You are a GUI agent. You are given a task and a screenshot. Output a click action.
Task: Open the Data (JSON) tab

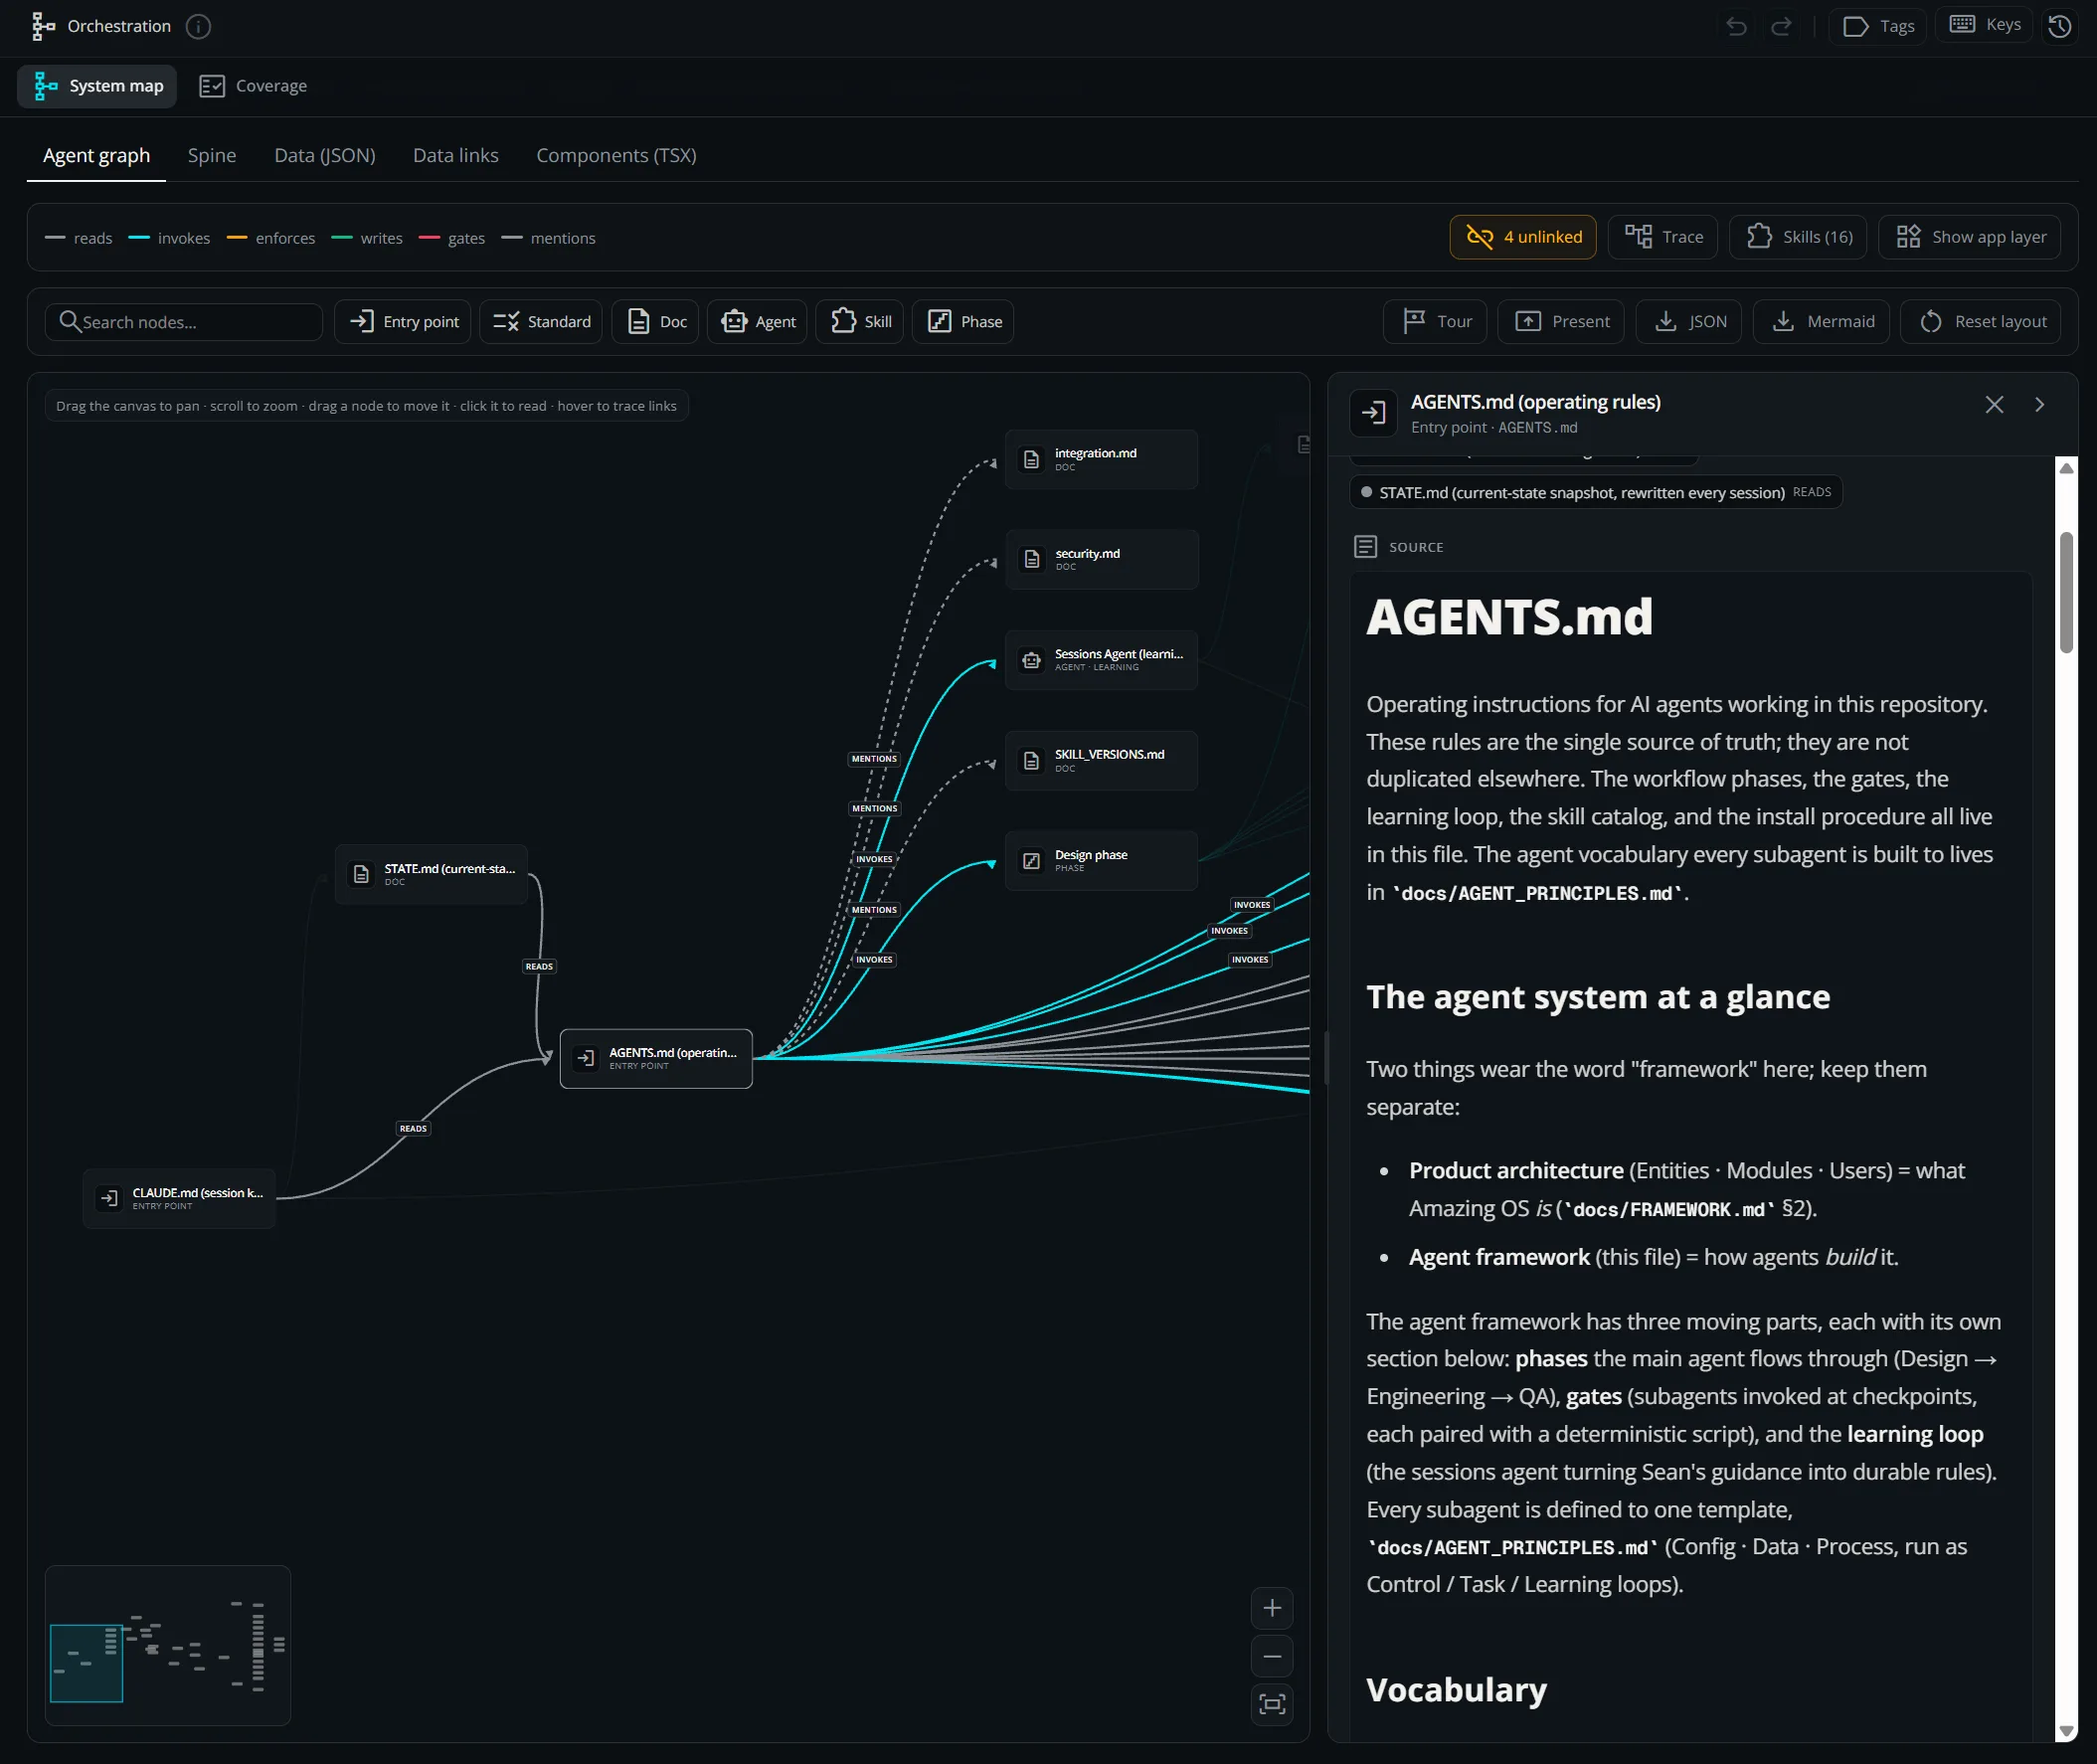coord(325,155)
